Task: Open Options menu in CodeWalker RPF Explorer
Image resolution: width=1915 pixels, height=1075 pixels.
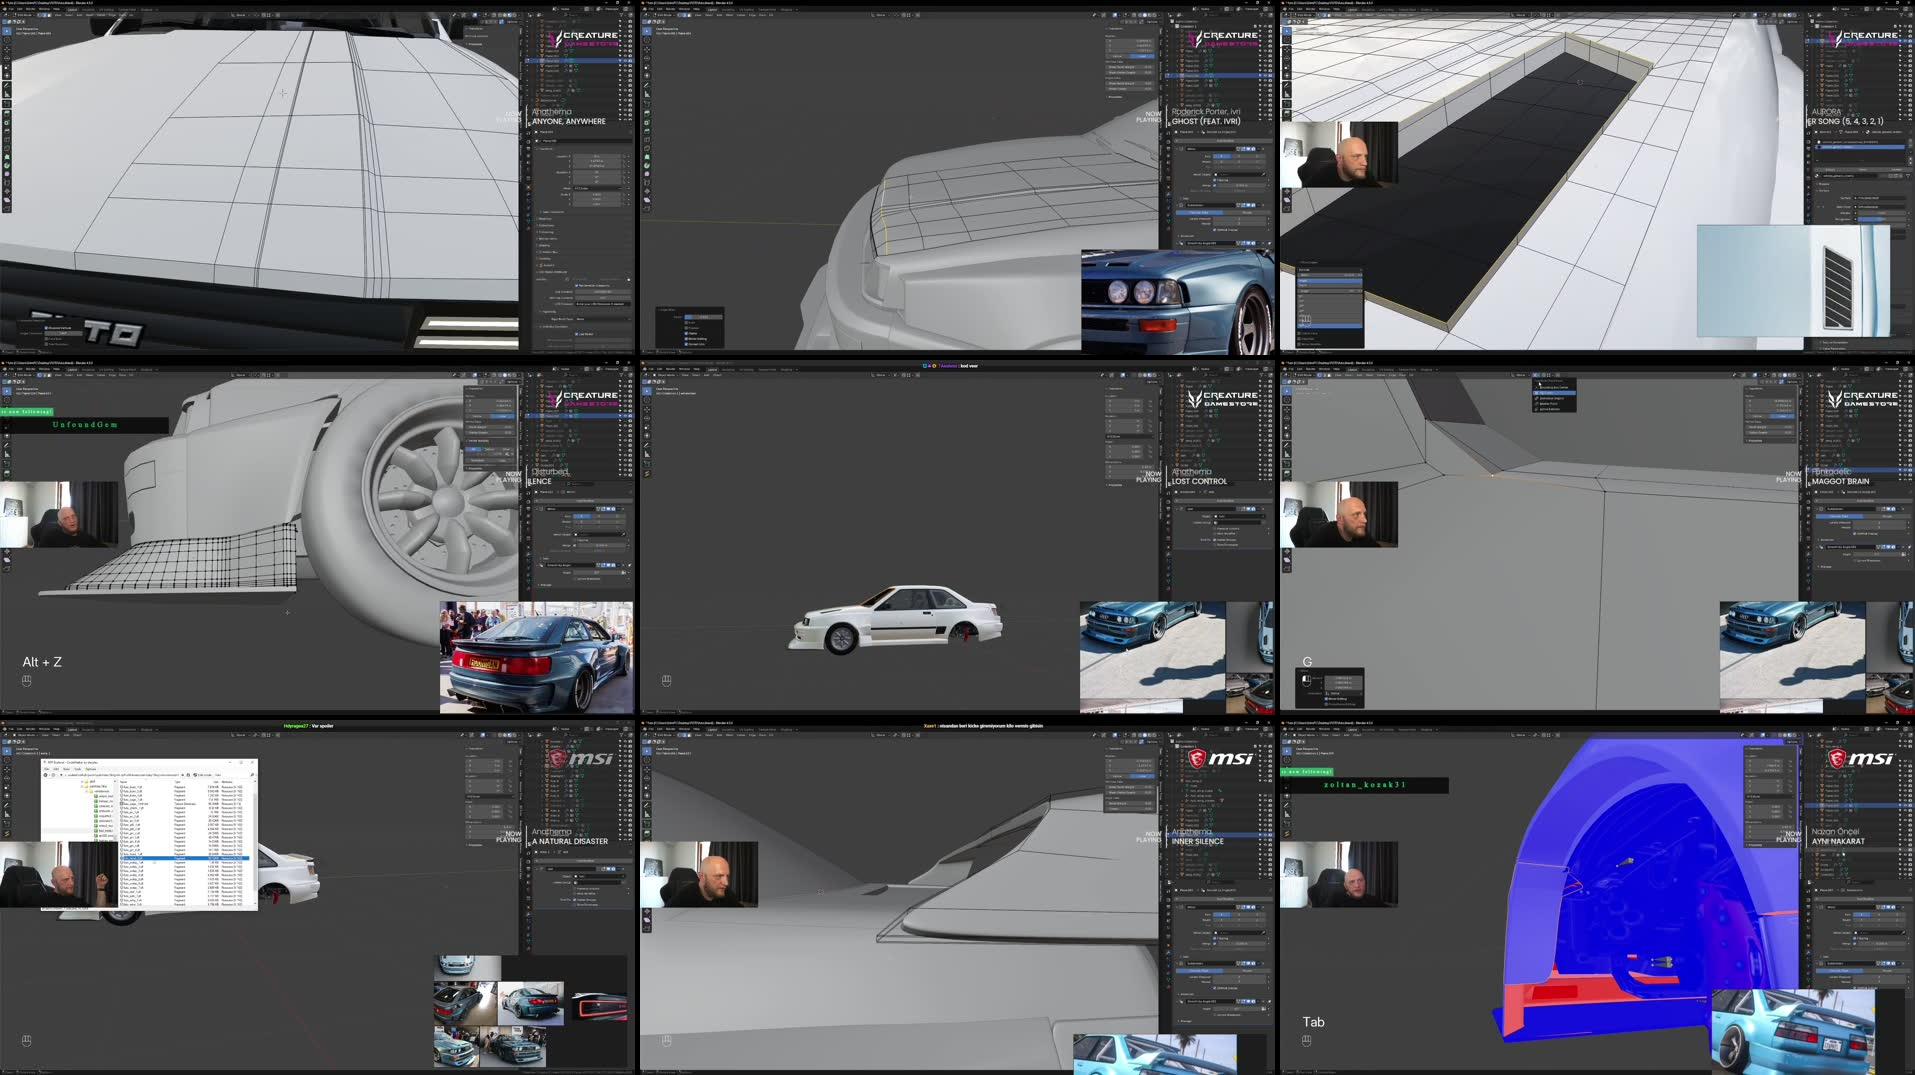Action: (x=91, y=769)
